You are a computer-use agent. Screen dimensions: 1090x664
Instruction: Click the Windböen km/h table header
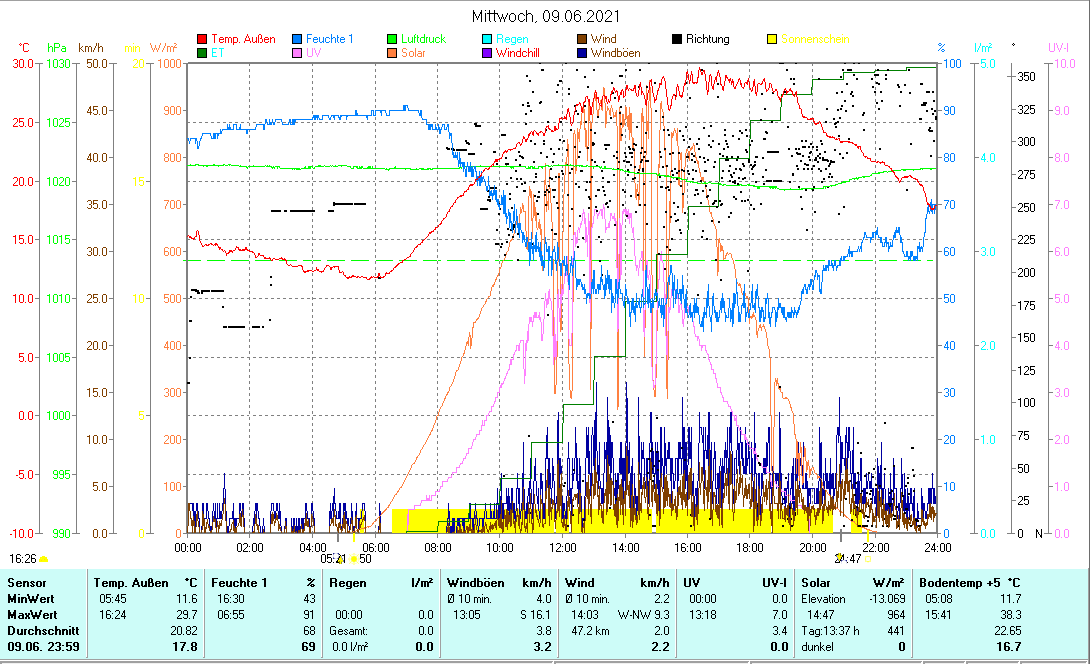(494, 582)
